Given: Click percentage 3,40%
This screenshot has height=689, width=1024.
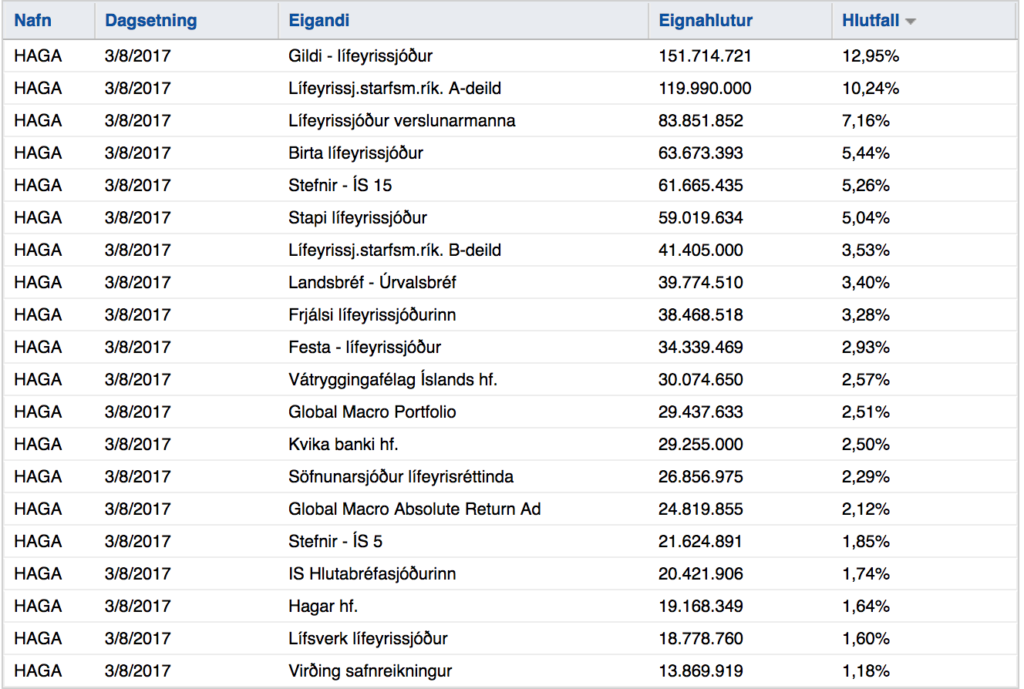Looking at the screenshot, I should pos(866,282).
